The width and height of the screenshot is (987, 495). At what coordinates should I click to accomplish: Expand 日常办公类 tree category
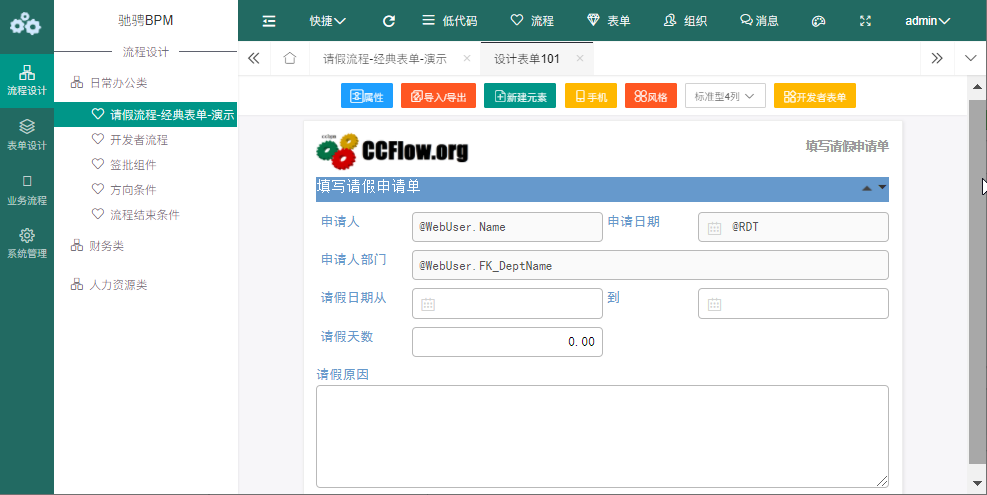pyautogui.click(x=108, y=82)
